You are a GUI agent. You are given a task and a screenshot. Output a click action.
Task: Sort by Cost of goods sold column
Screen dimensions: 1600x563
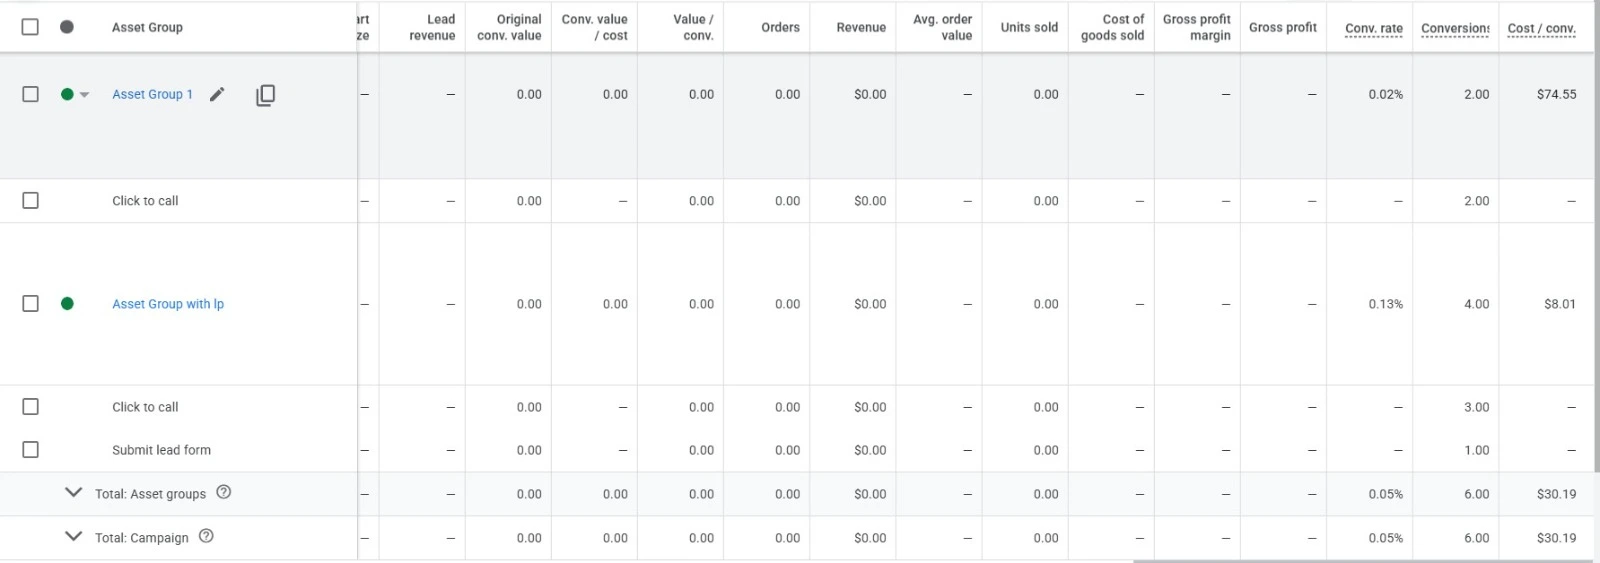(1112, 27)
